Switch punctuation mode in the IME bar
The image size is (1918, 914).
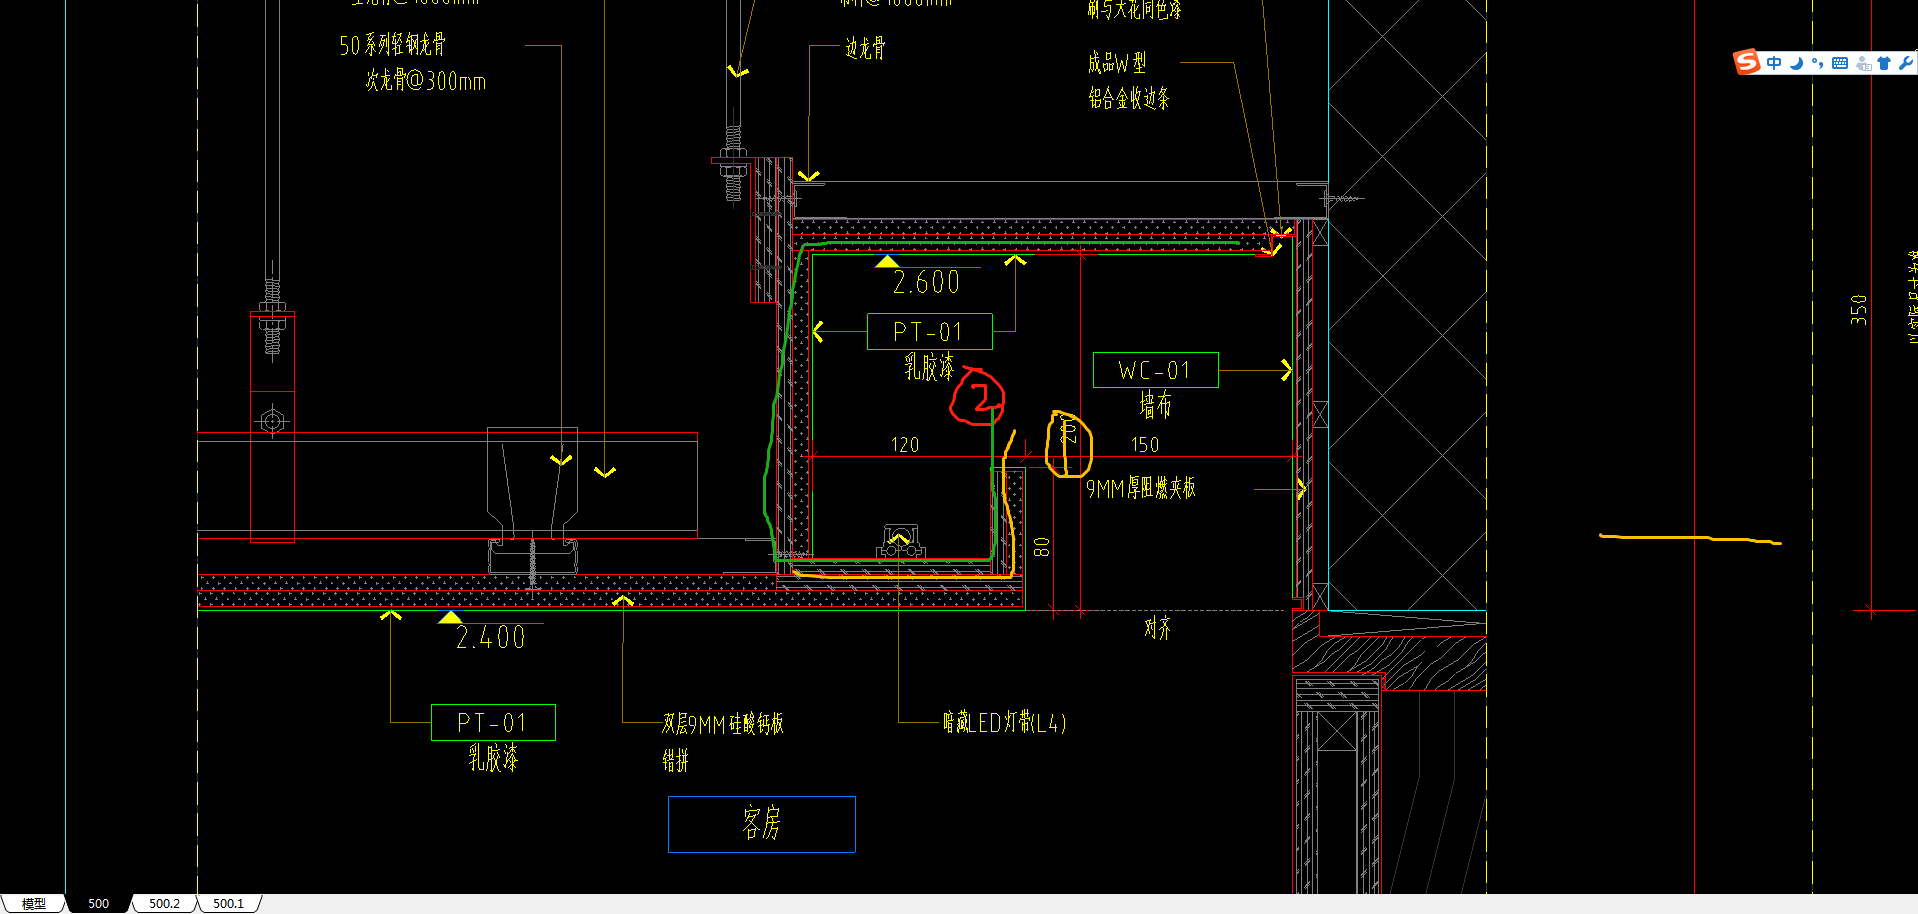tap(1817, 63)
